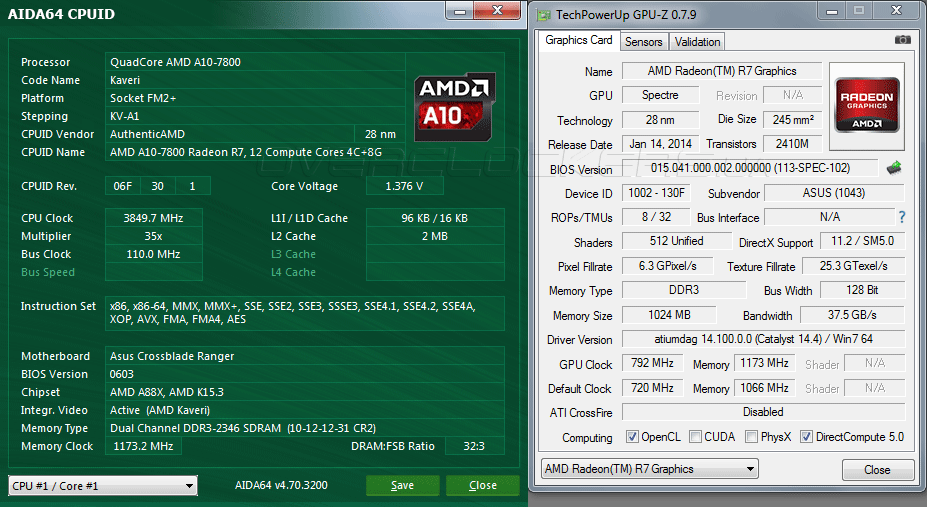This screenshot has width=927, height=507.
Task: Toggle the PhysX checkbox
Action: click(x=751, y=437)
